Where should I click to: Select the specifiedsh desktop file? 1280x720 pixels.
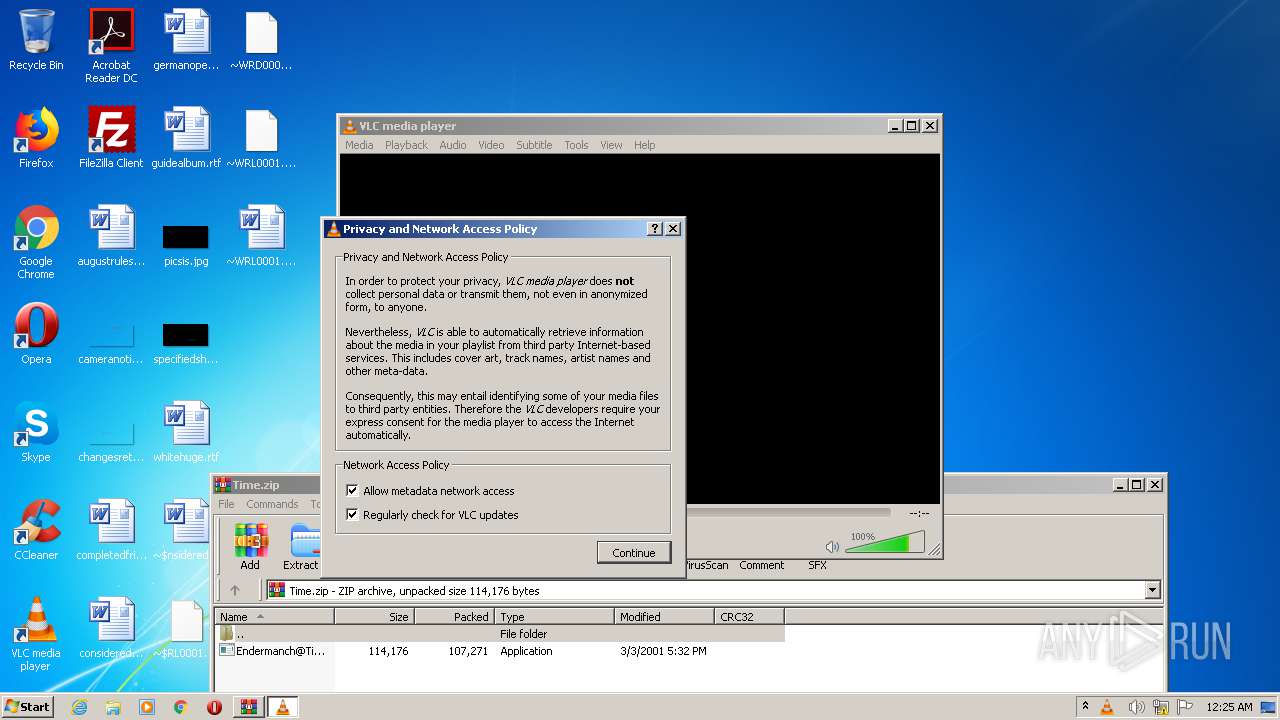tap(186, 342)
